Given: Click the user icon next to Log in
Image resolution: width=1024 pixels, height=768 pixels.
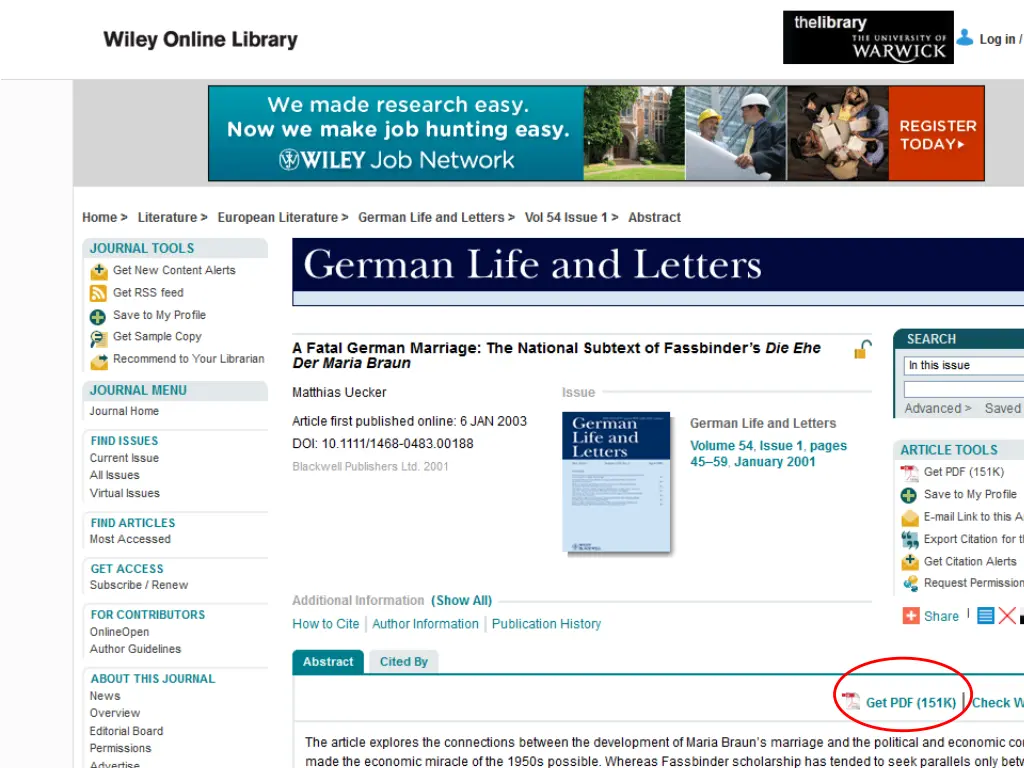Looking at the screenshot, I should point(965,38).
